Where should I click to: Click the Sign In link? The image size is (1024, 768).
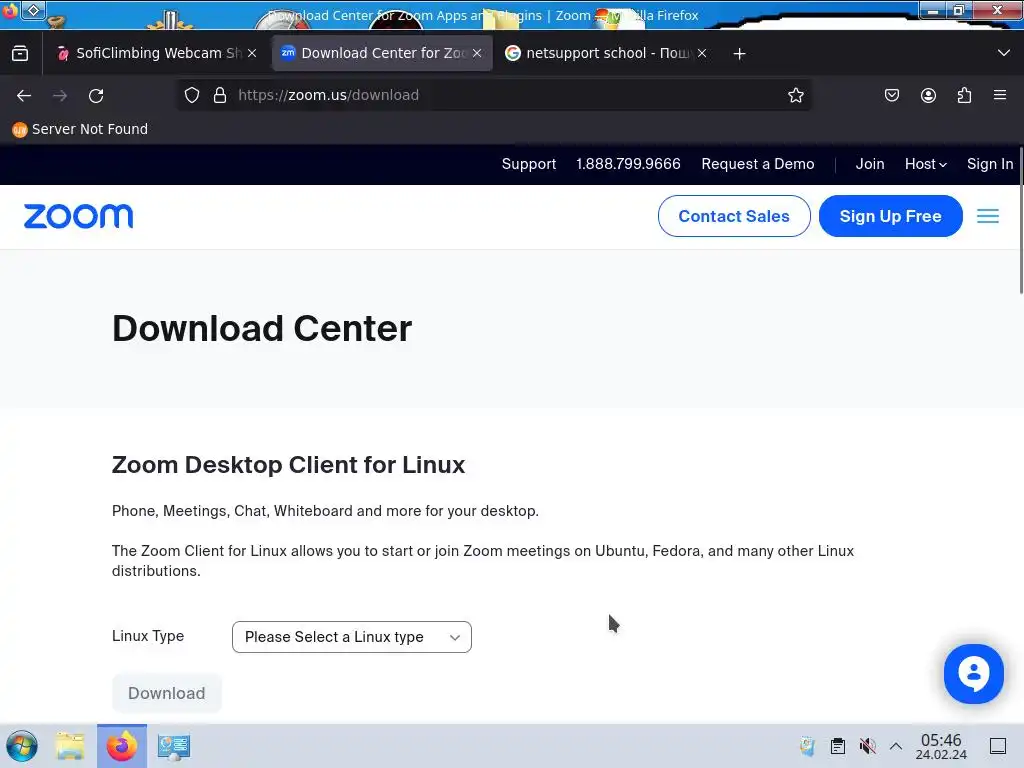pos(990,164)
